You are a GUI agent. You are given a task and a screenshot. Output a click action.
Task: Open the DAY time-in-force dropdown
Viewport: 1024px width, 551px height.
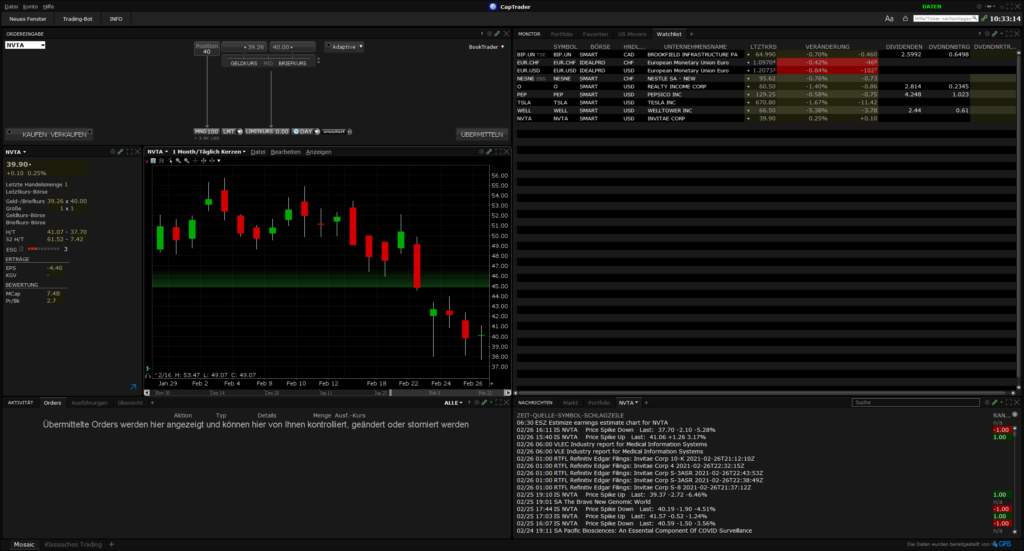(305, 131)
